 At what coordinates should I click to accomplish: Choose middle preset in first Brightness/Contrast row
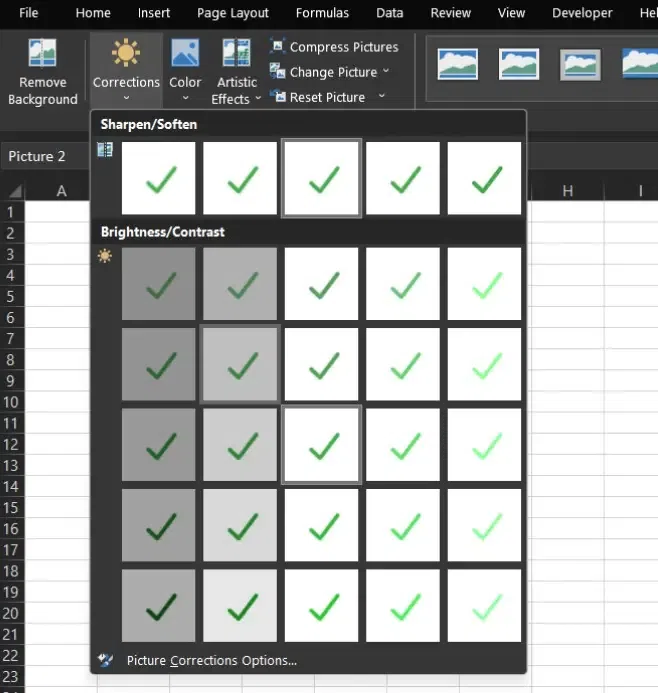pyautogui.click(x=321, y=284)
